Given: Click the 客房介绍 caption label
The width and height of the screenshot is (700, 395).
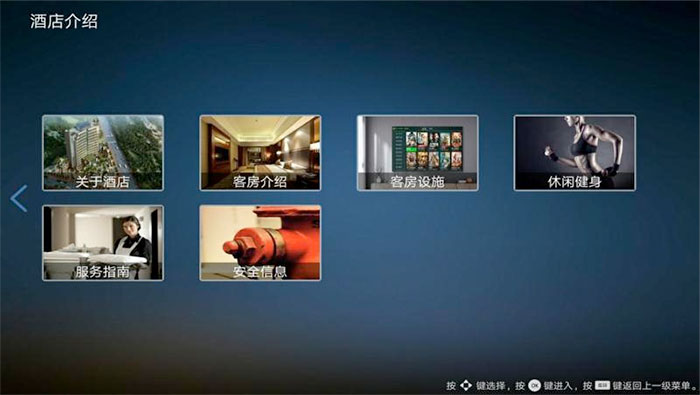Looking at the screenshot, I should tap(260, 182).
